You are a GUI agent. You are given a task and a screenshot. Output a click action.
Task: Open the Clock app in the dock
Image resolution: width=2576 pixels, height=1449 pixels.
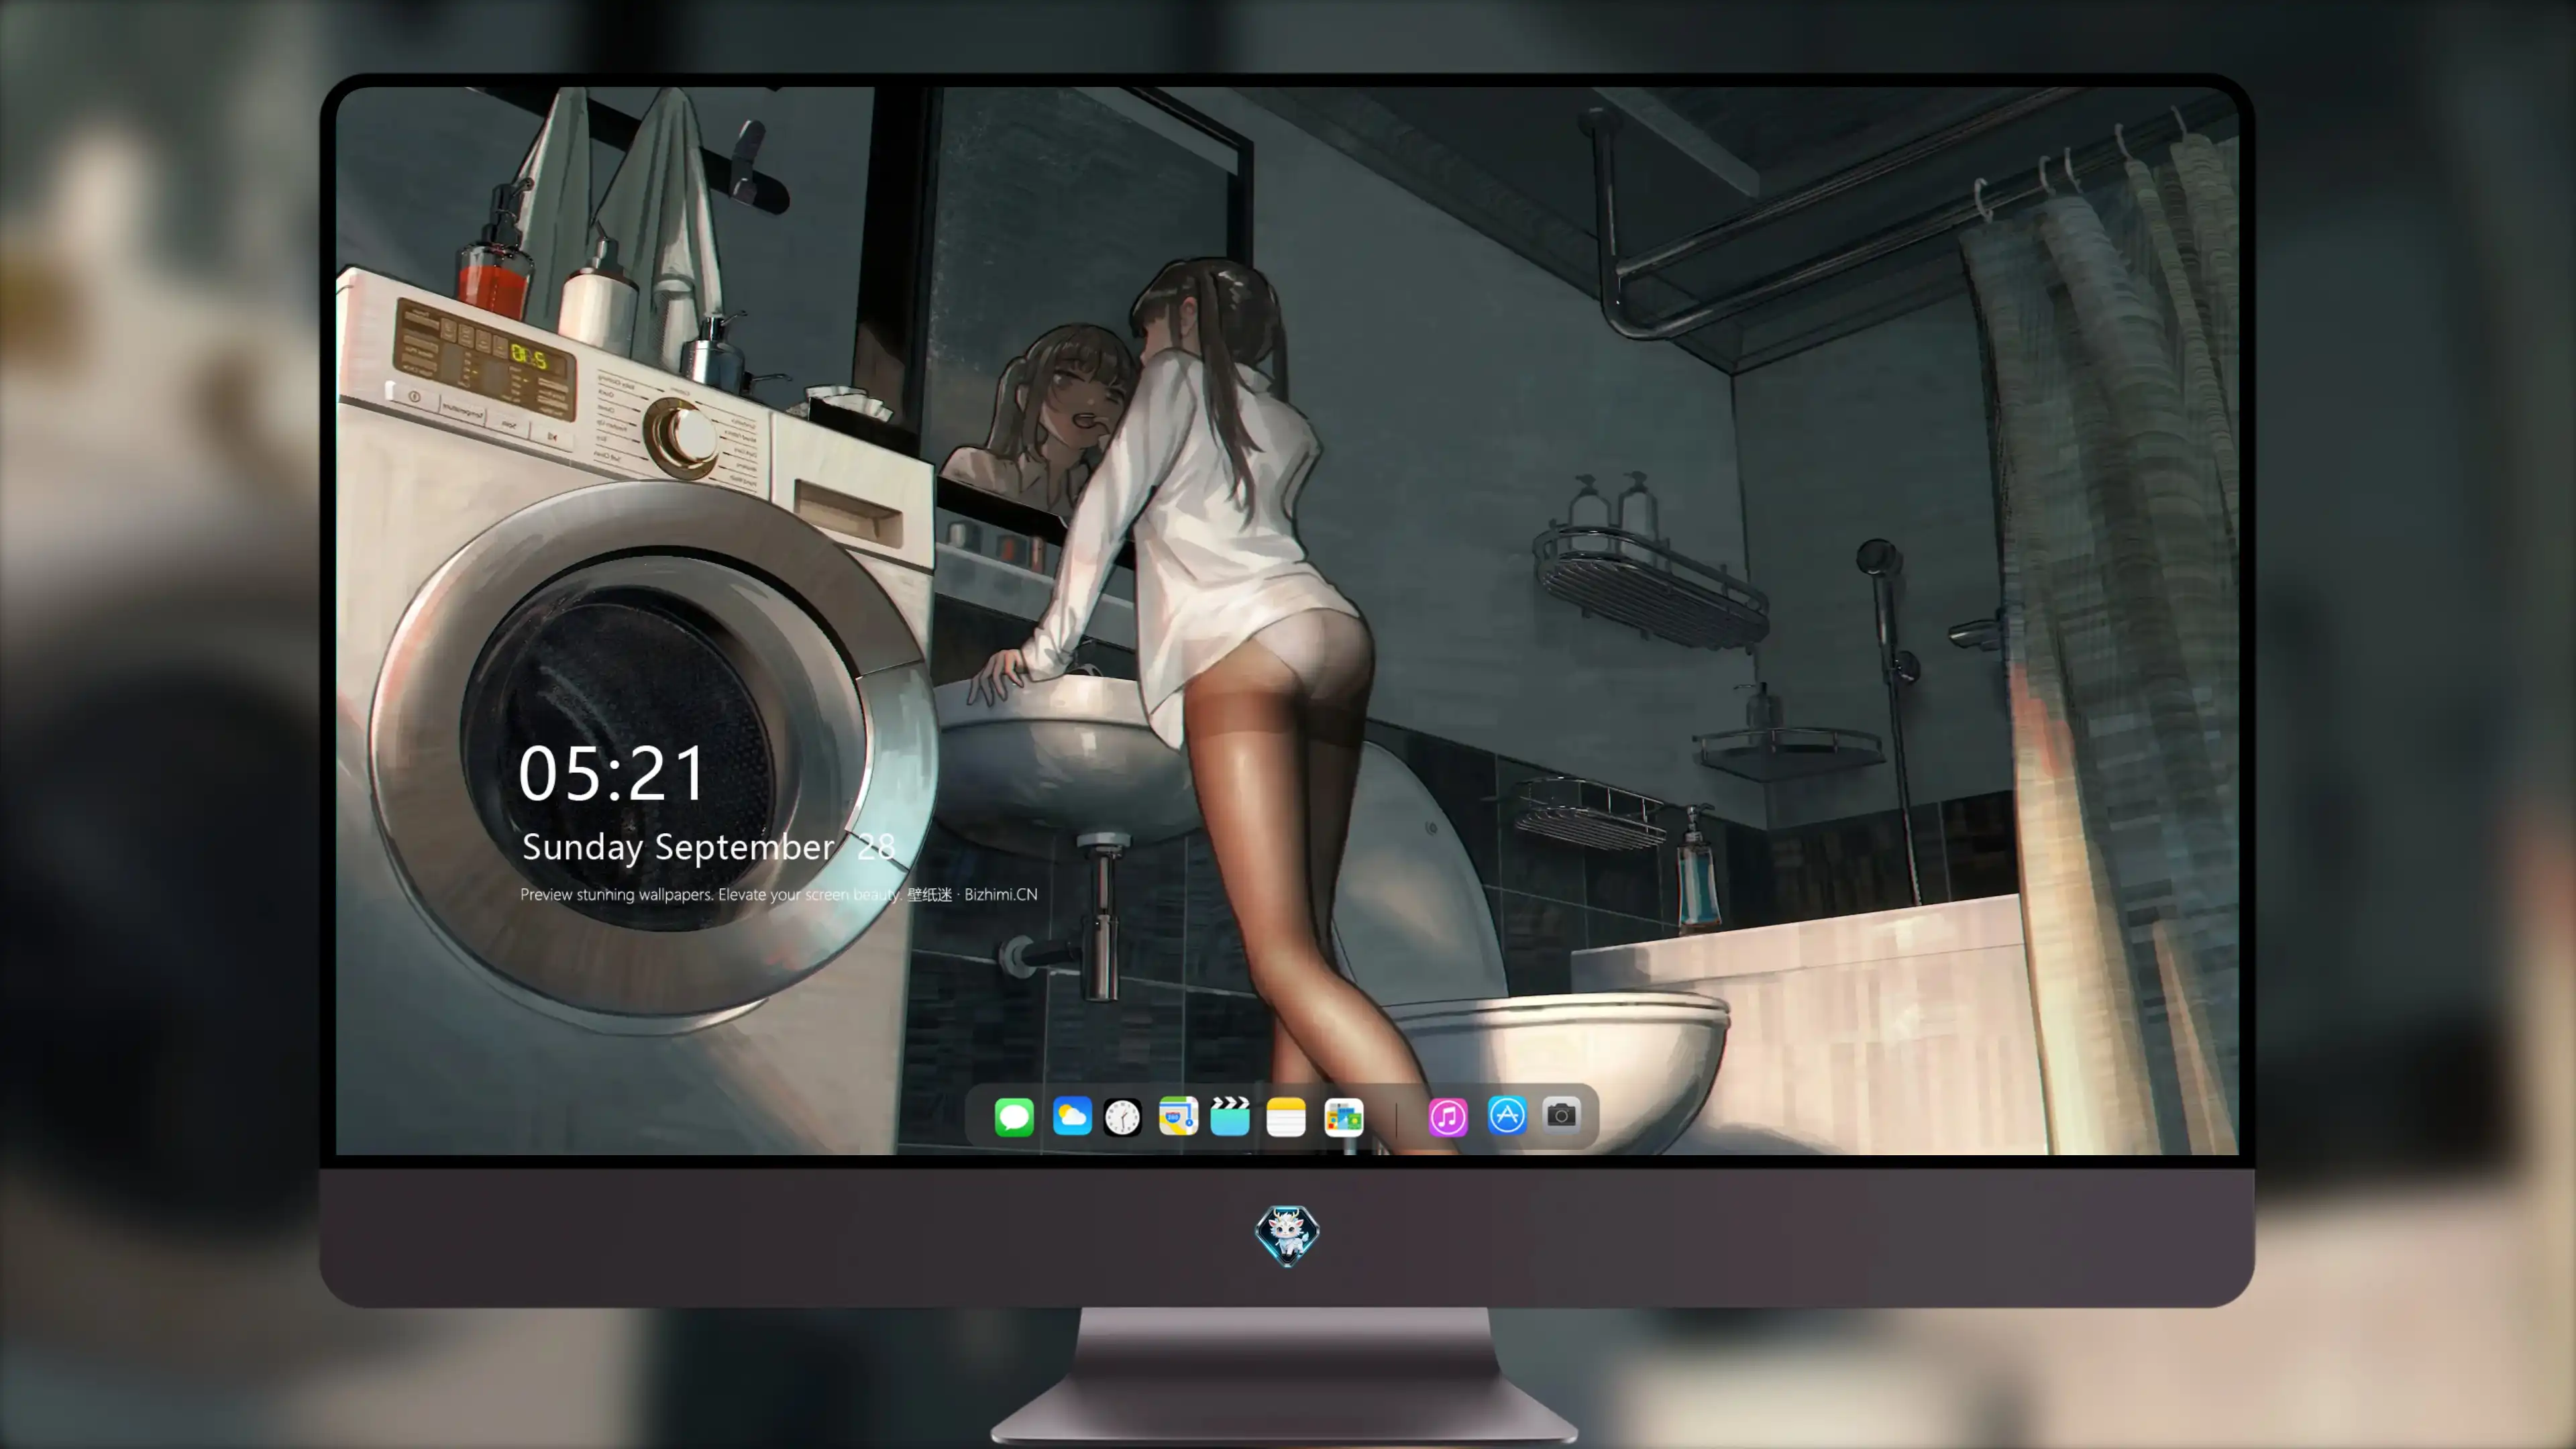tap(1122, 1116)
